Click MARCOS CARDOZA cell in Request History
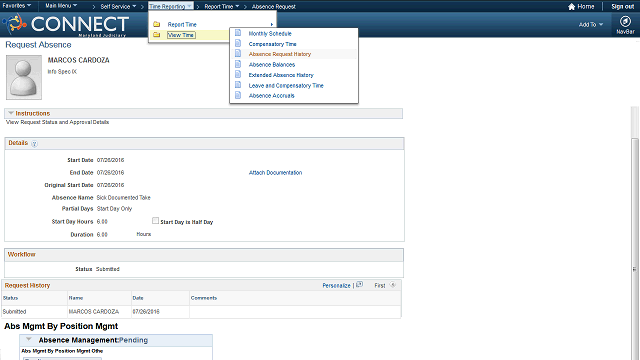 pyautogui.click(x=93, y=311)
